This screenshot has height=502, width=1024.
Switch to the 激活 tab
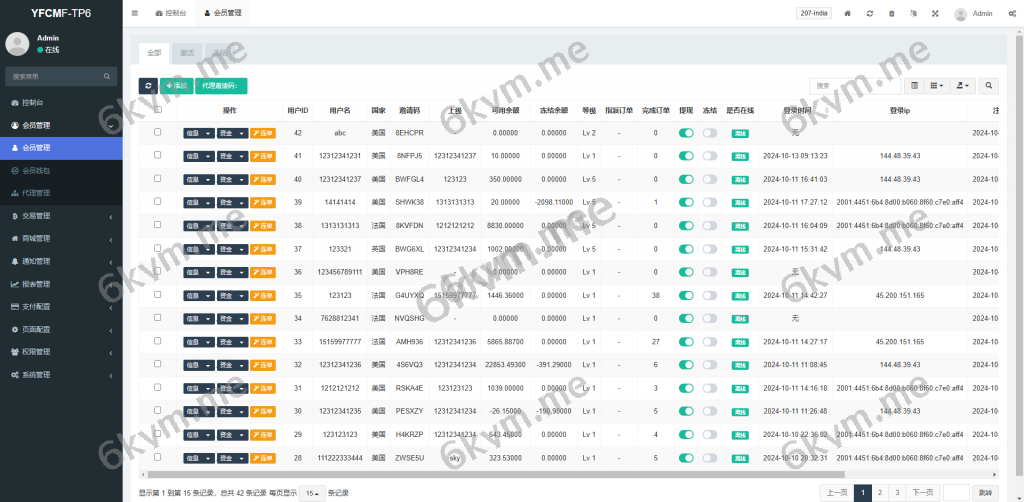187,51
